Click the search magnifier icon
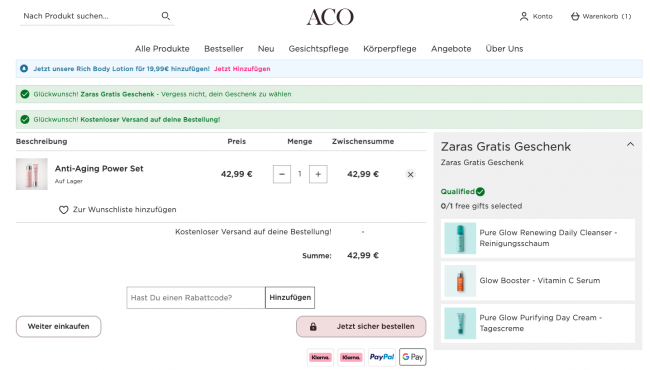The width and height of the screenshot is (650, 370). click(165, 16)
